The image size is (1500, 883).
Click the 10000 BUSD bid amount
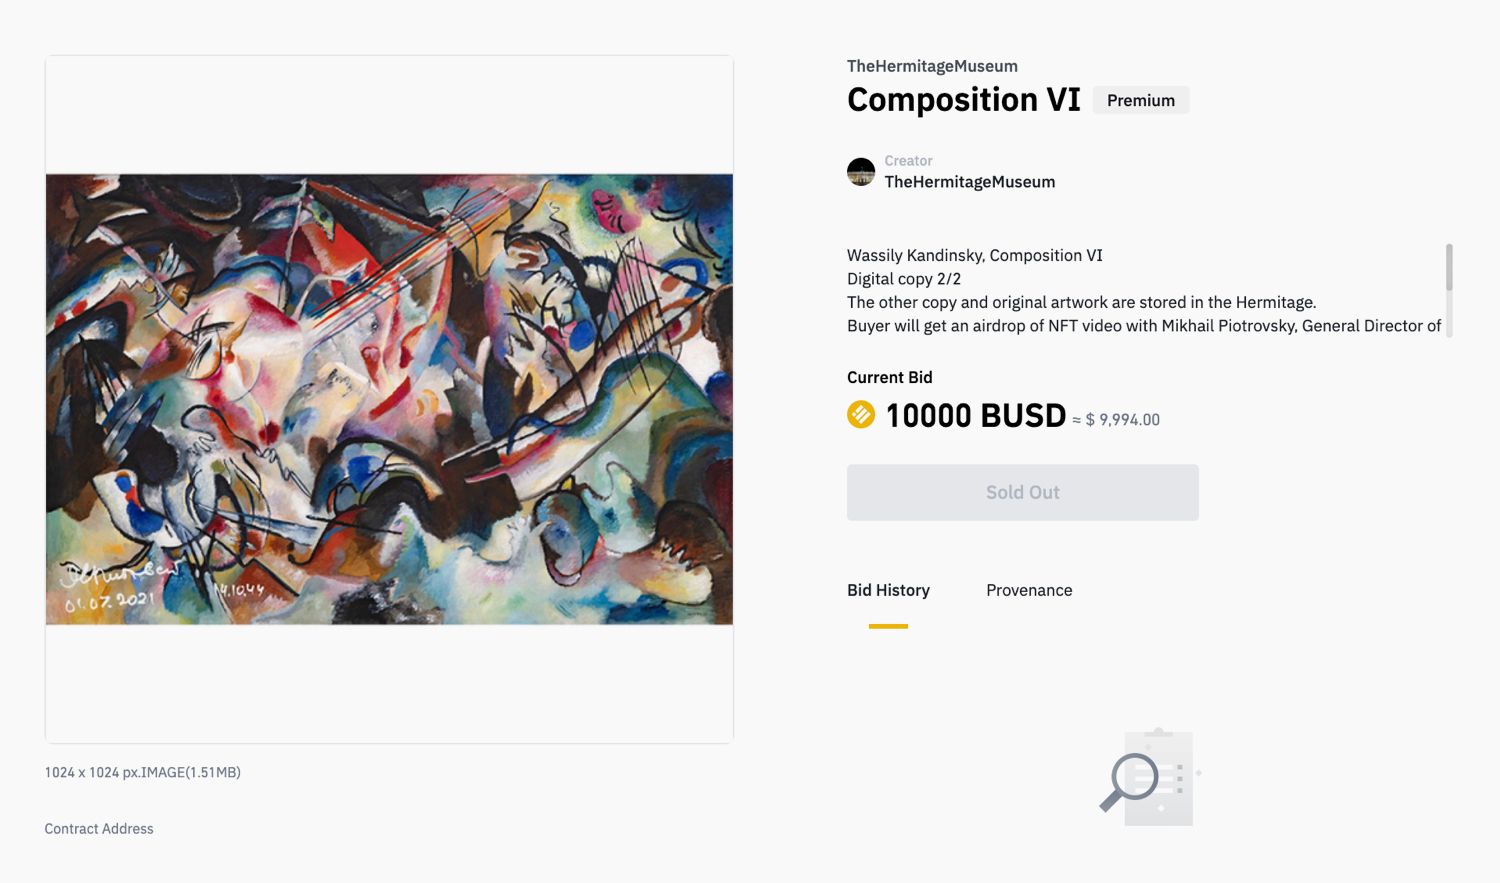coord(976,415)
